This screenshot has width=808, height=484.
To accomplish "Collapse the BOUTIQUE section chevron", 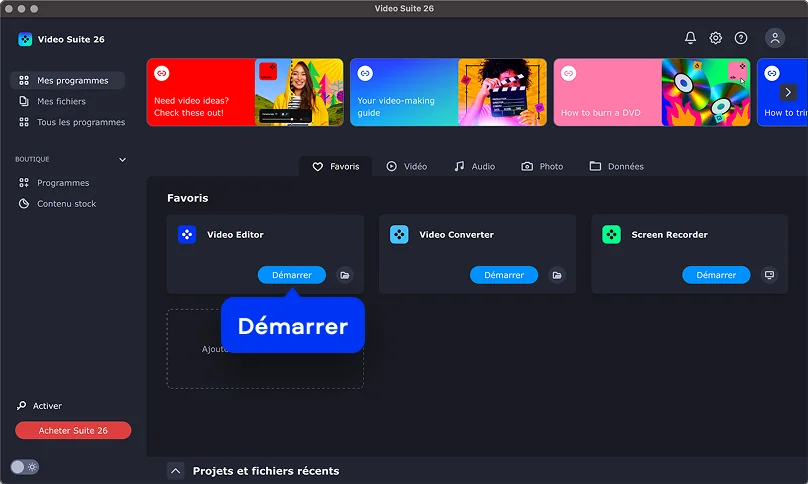I will tap(123, 160).
